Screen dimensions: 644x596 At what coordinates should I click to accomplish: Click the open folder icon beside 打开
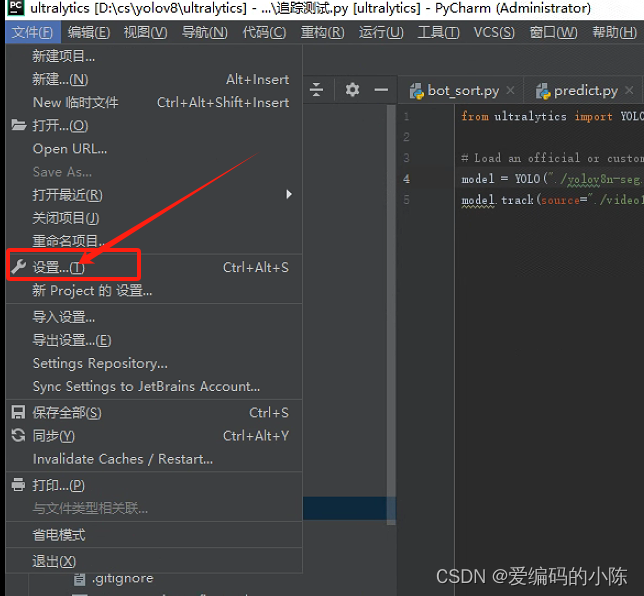tap(18, 125)
